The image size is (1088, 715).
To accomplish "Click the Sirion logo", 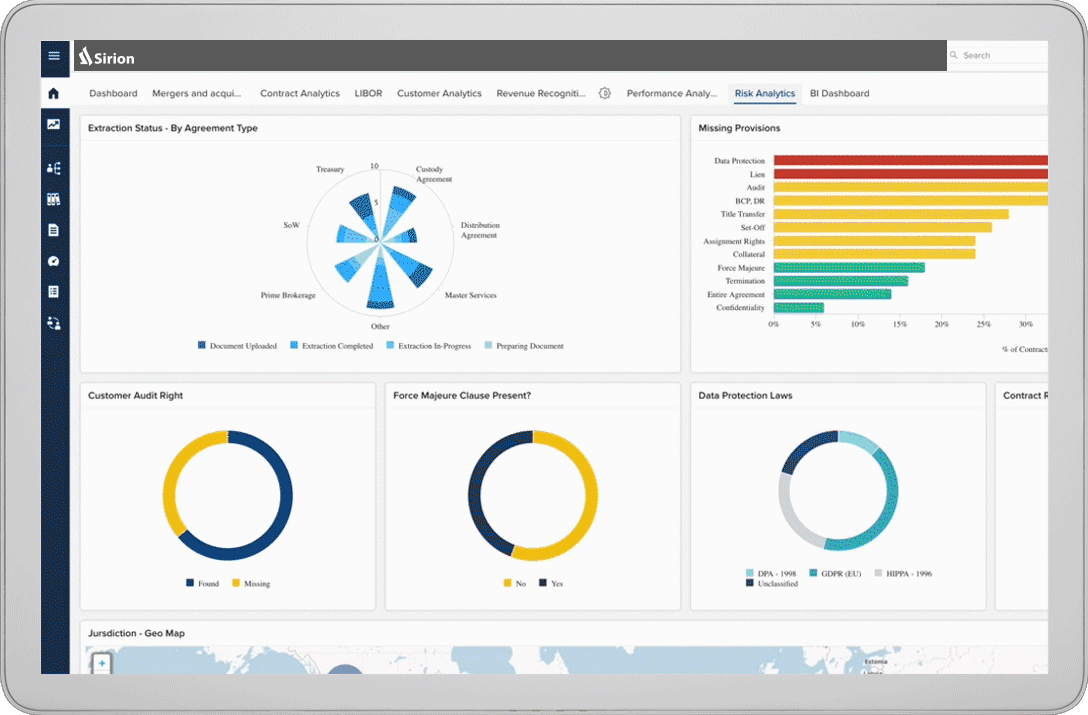I will 106,56.
